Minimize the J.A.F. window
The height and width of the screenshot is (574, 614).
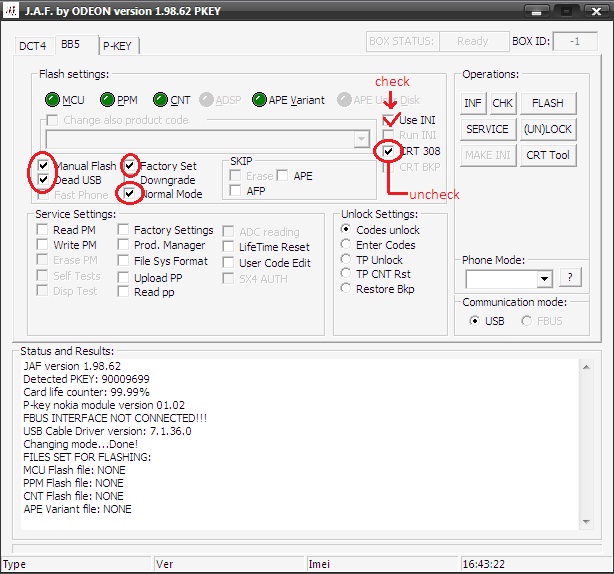pyautogui.click(x=536, y=11)
